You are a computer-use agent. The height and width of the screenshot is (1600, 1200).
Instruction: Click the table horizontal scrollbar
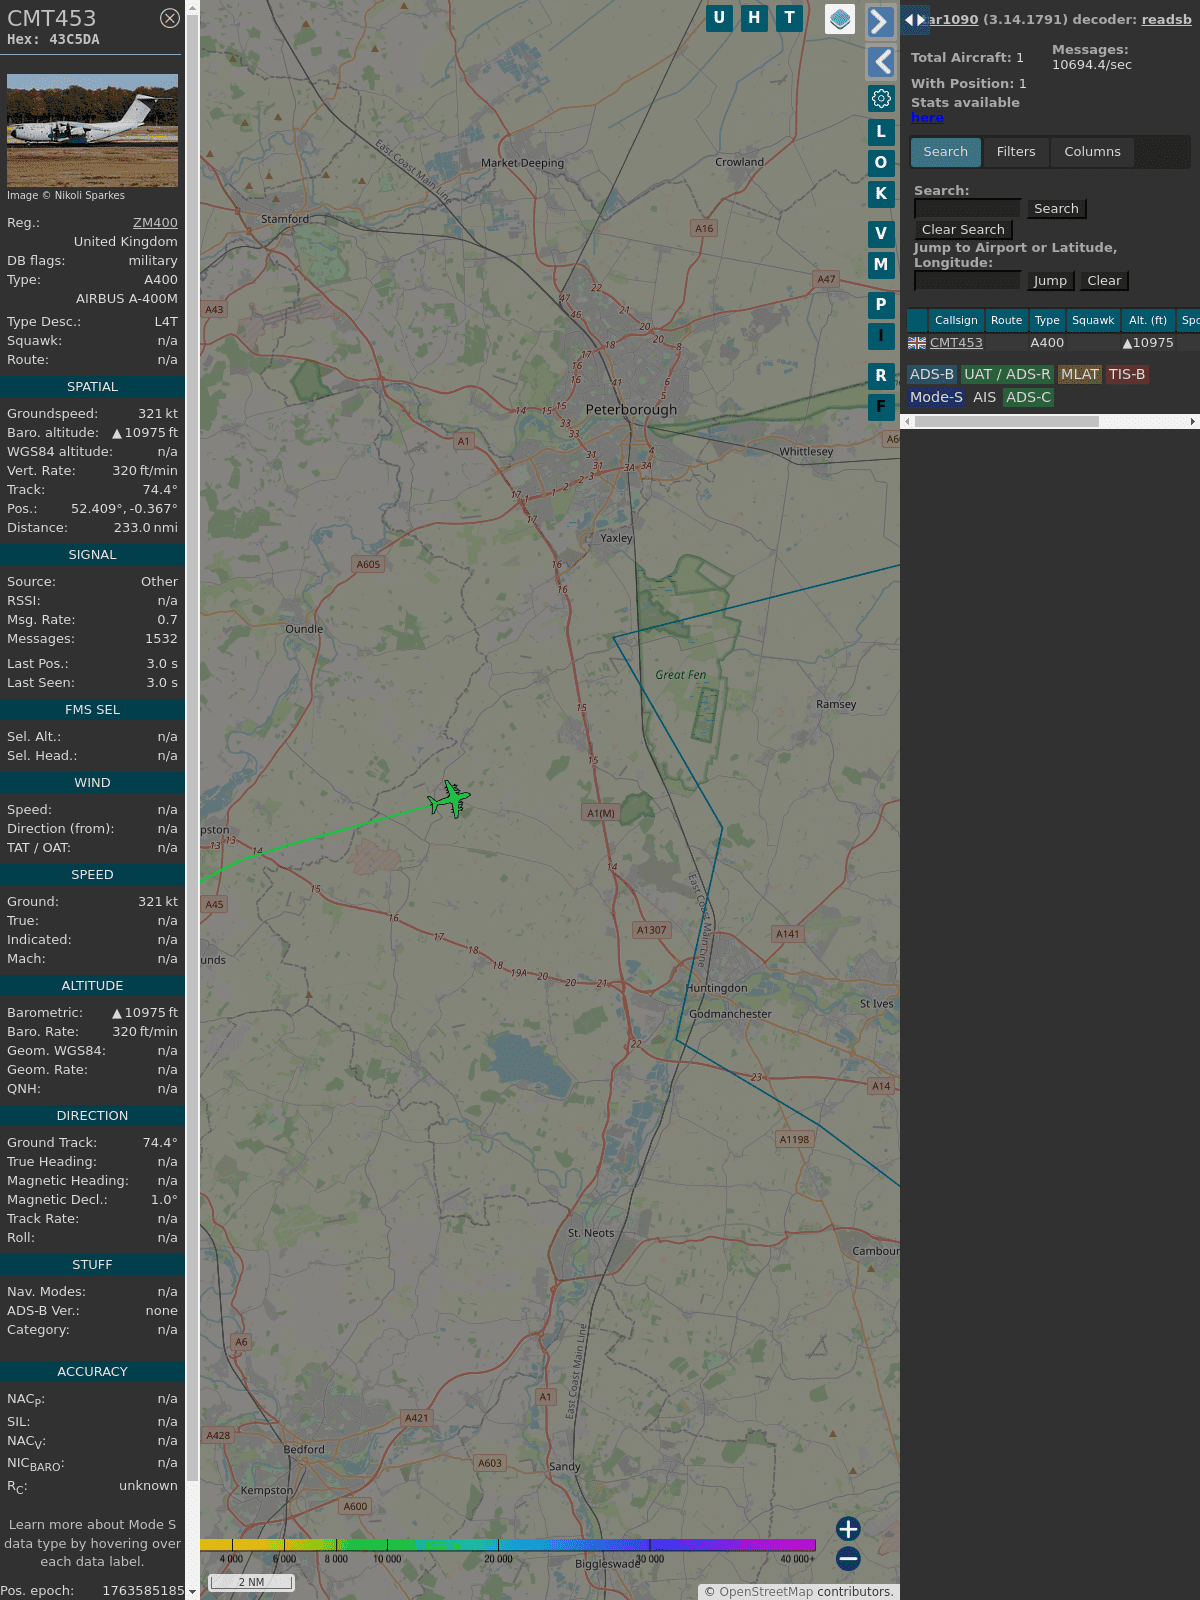coord(1007,421)
